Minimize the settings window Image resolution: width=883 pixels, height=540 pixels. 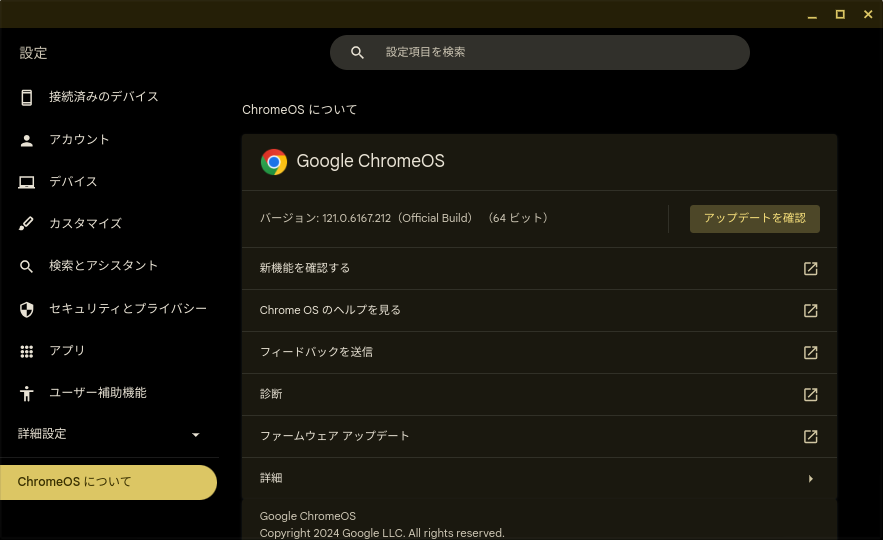(x=812, y=15)
